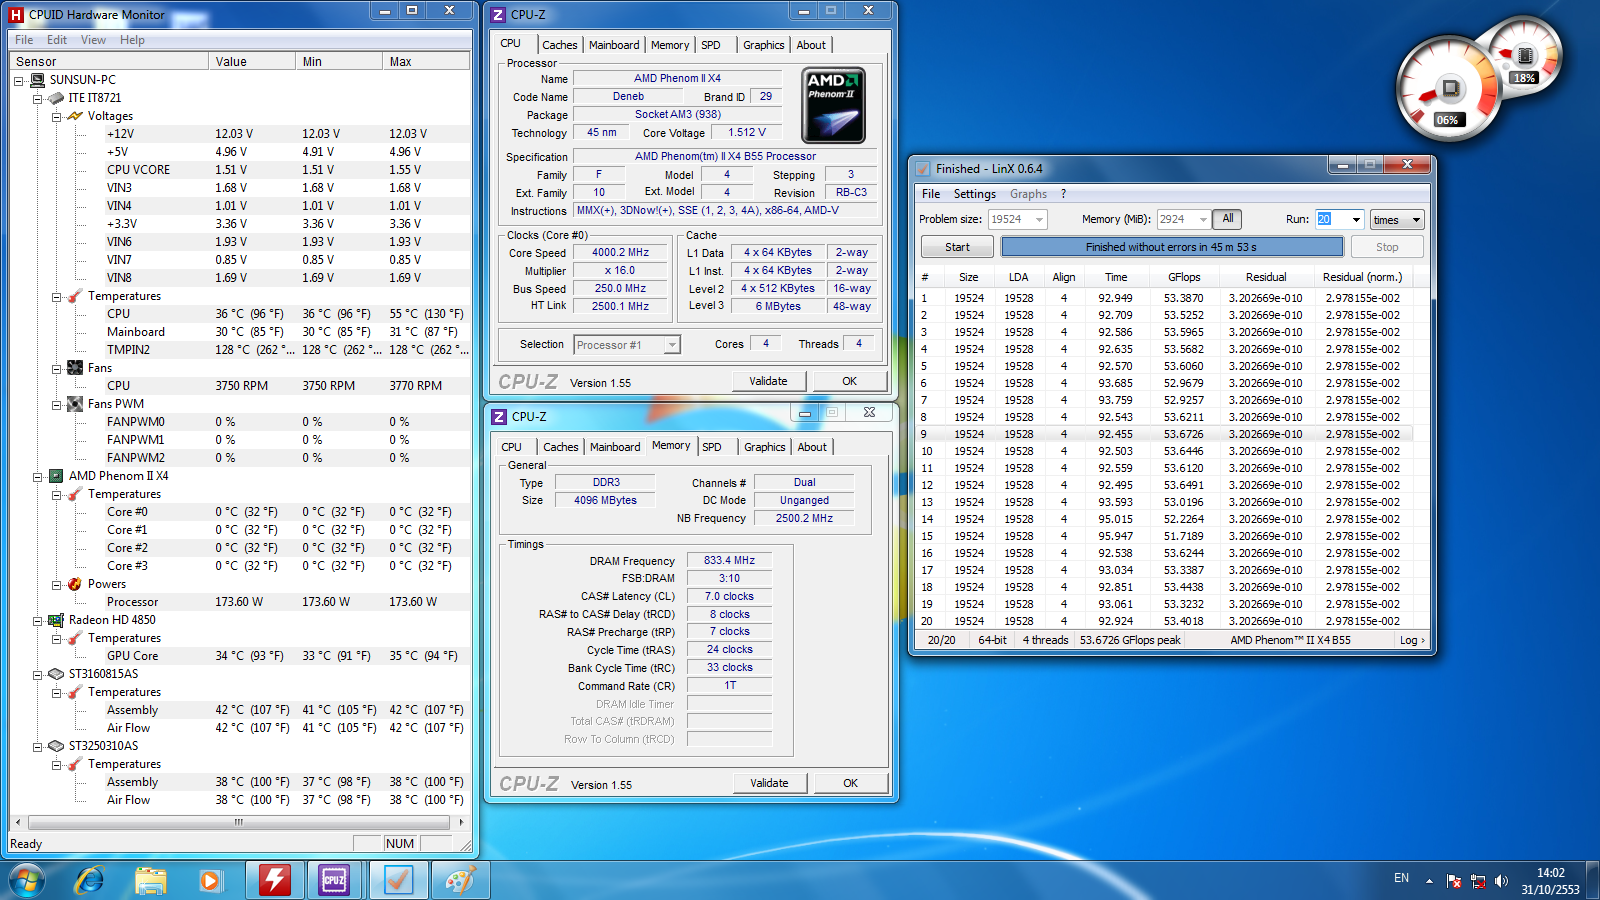Collapse the Voltages tree node
The width and height of the screenshot is (1600, 900).
point(57,116)
